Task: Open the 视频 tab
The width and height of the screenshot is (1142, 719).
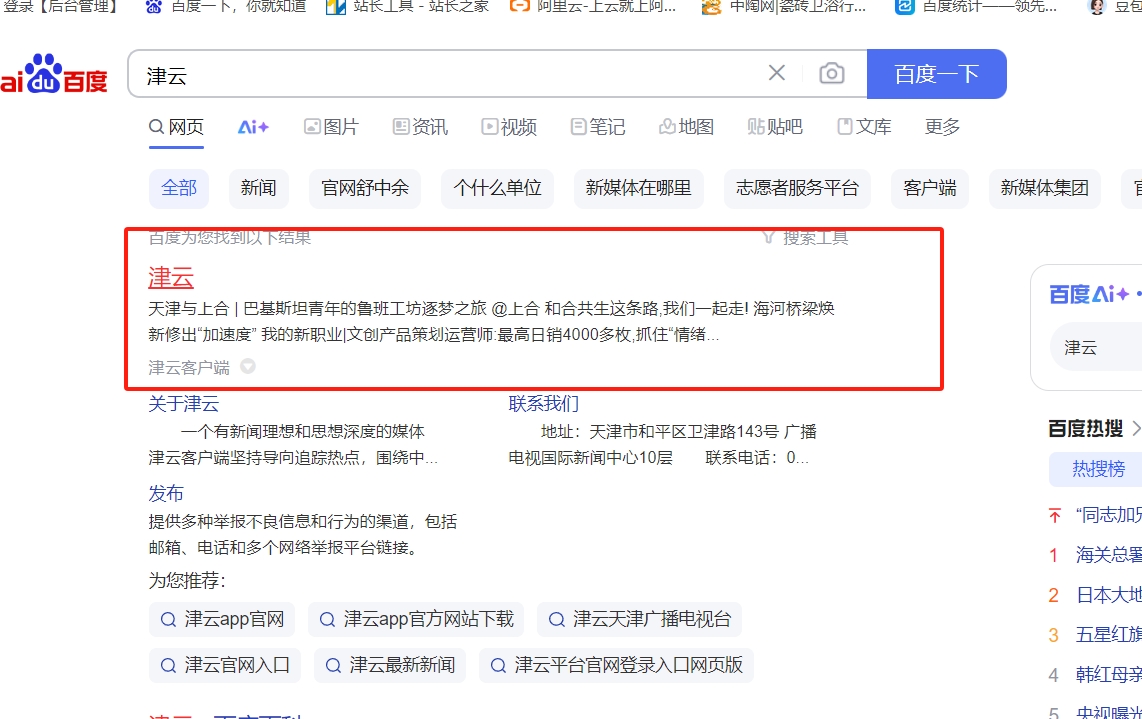Action: (509, 127)
